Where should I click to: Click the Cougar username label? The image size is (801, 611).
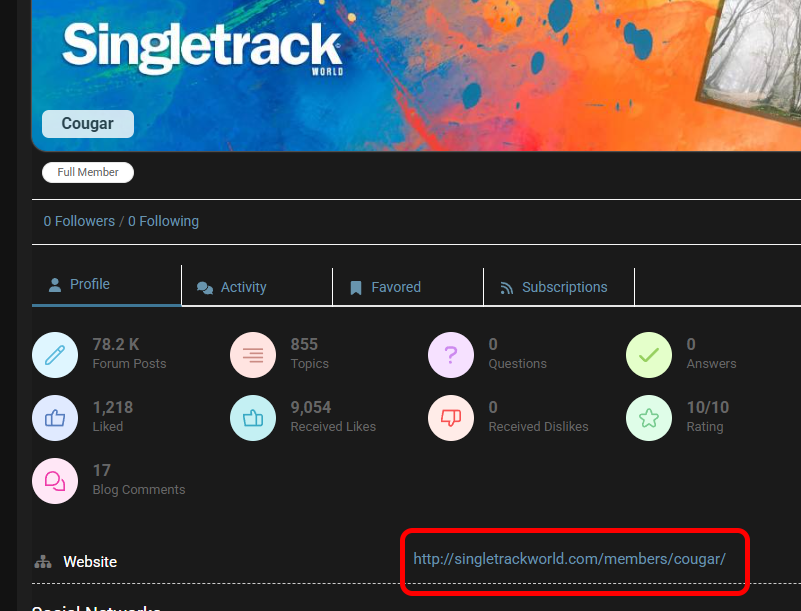tap(87, 124)
